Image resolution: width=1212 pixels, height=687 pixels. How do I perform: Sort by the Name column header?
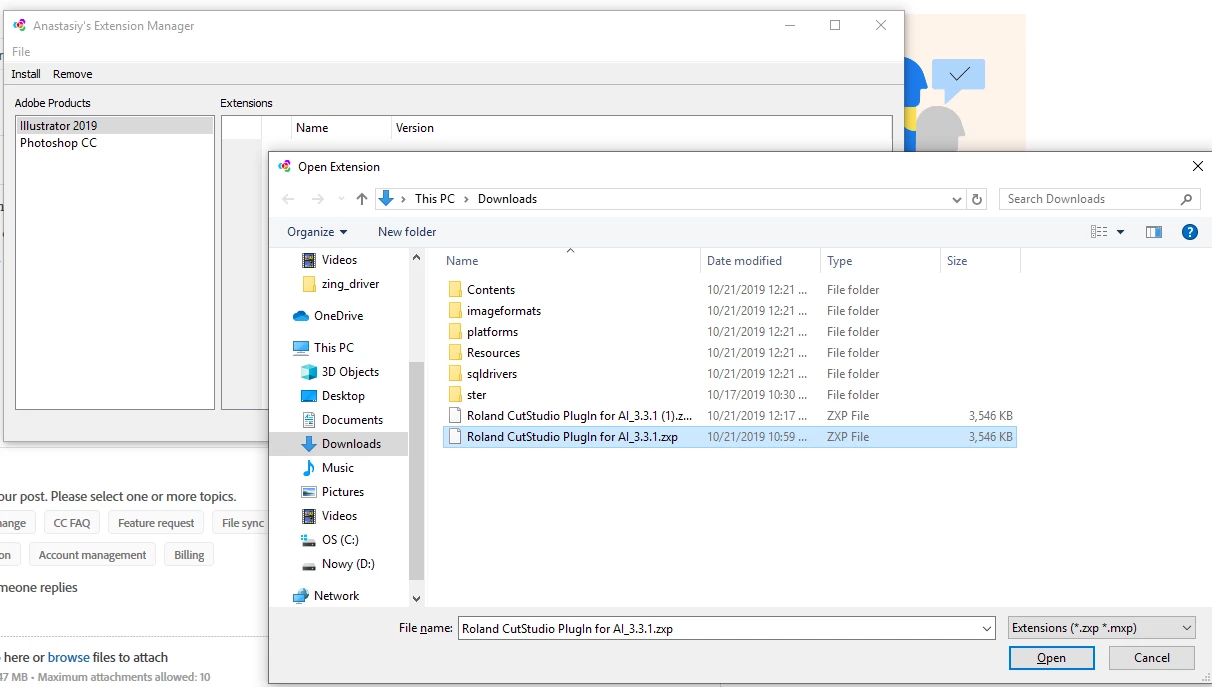coord(571,261)
